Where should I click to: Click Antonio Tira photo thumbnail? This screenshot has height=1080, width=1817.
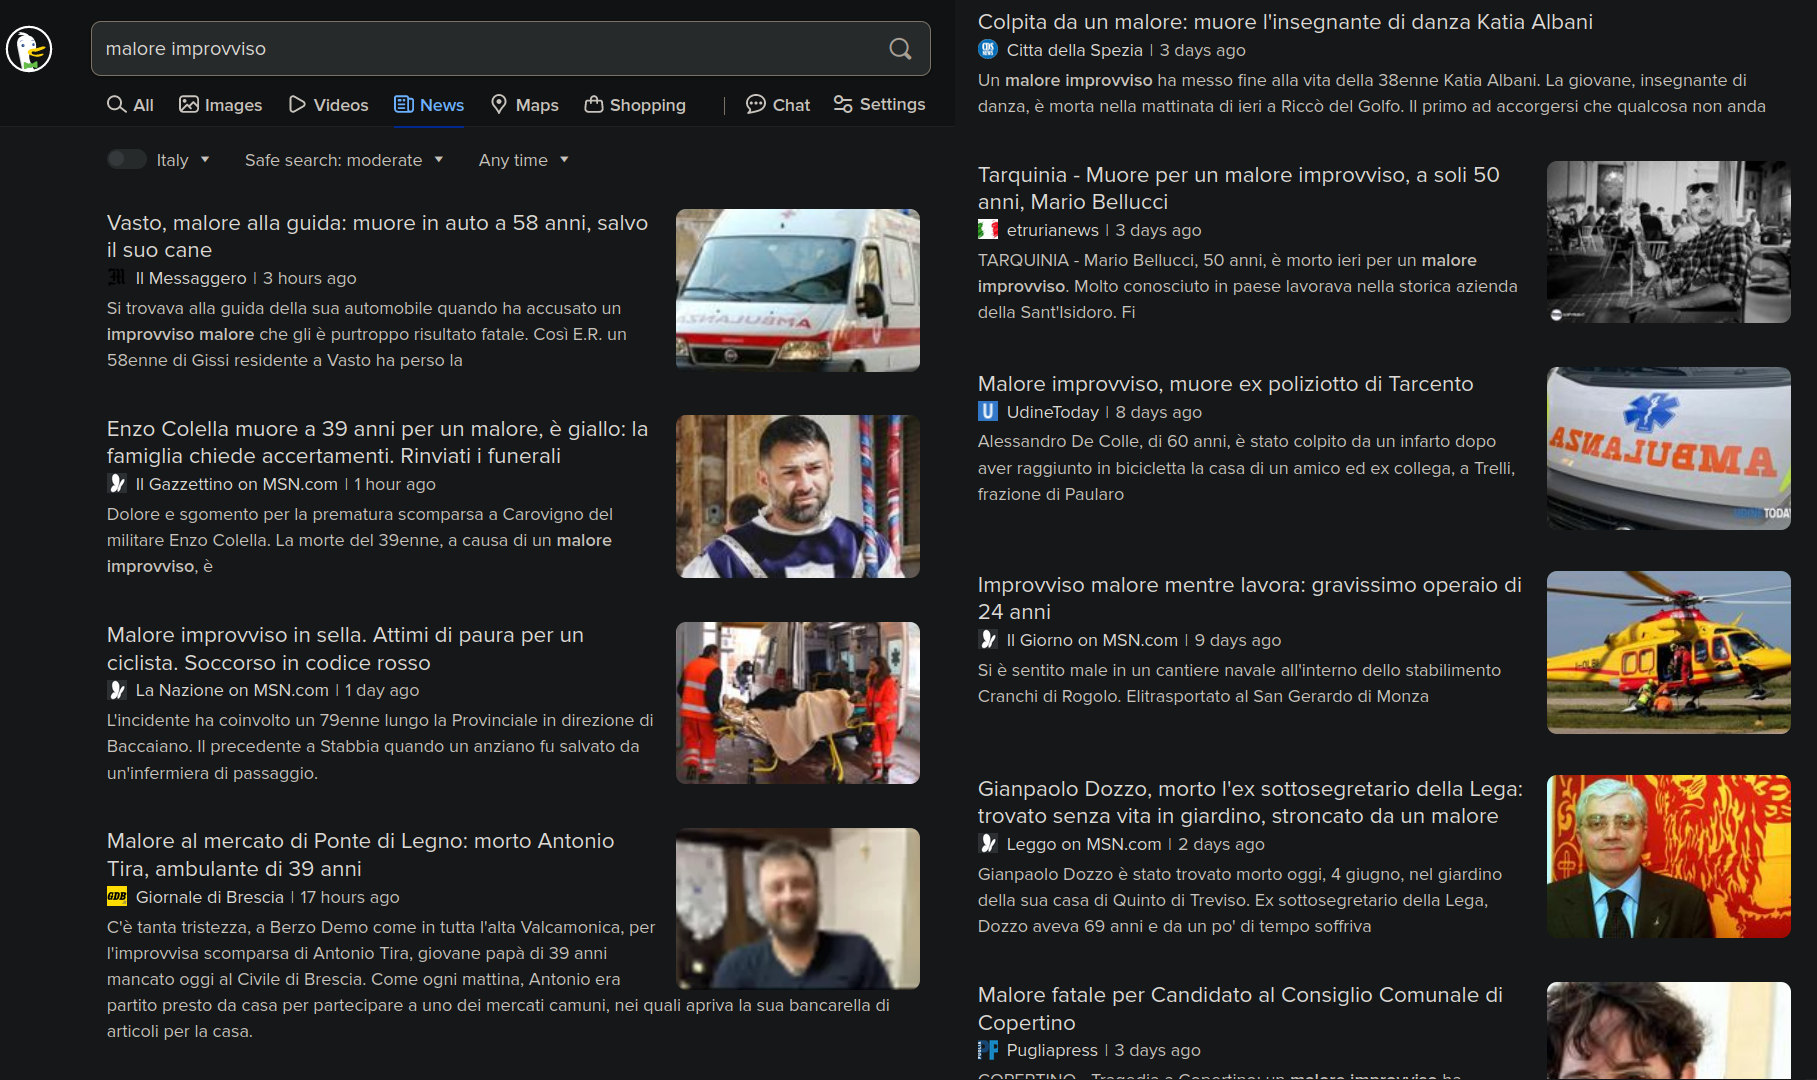798,909
